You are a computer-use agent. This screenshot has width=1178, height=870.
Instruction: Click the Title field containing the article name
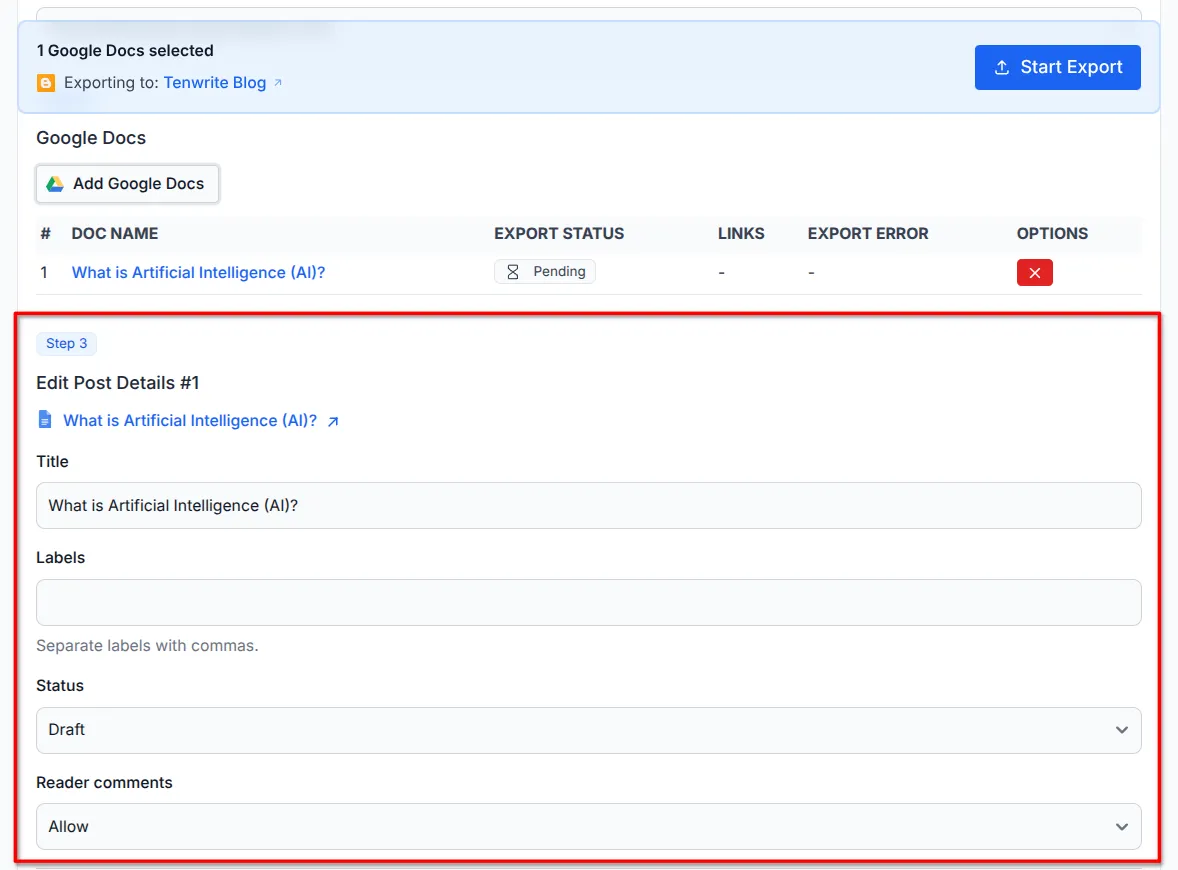click(x=588, y=505)
